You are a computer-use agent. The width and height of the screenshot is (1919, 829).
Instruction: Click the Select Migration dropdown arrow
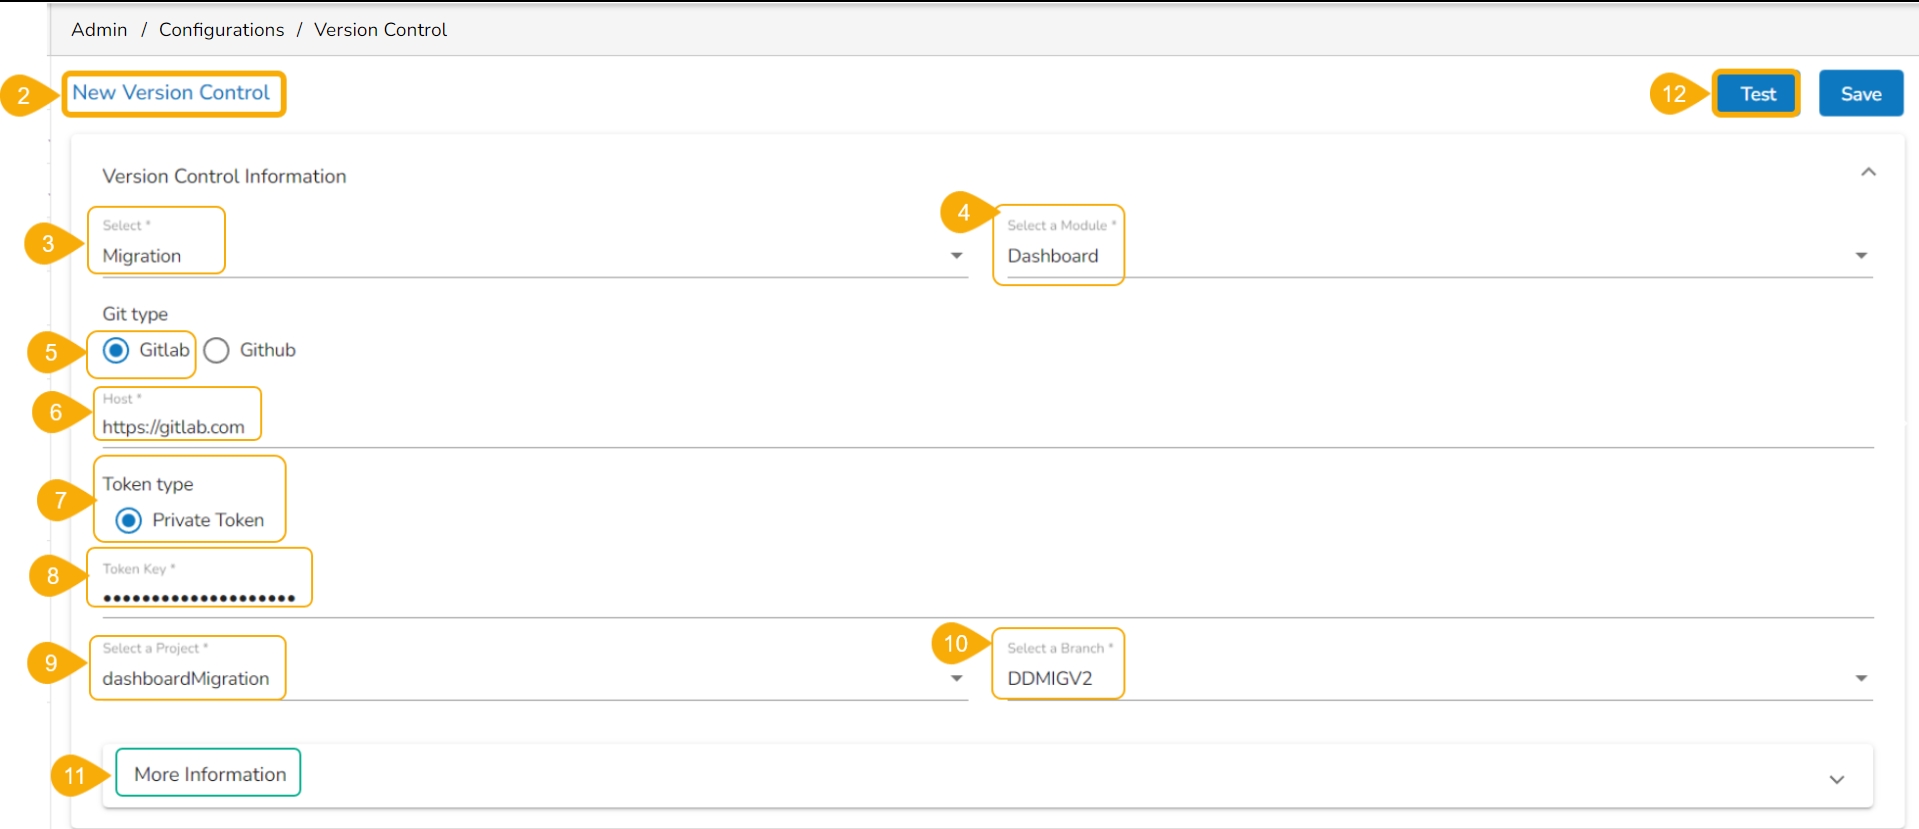pyautogui.click(x=956, y=256)
